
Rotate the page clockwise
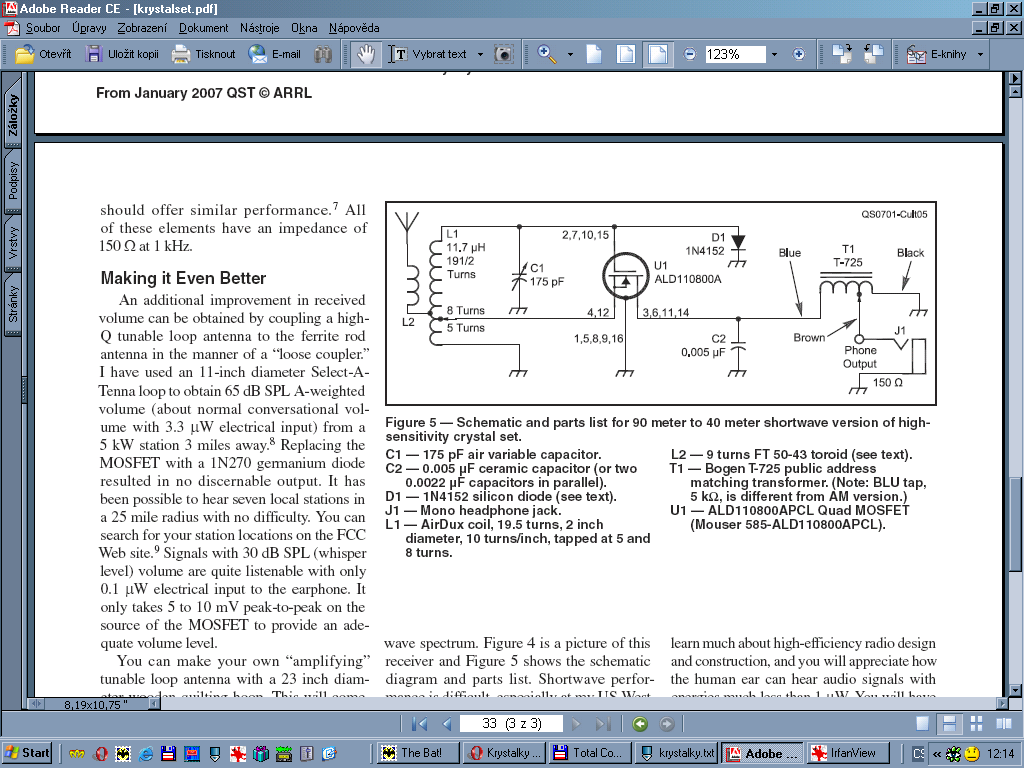point(842,54)
